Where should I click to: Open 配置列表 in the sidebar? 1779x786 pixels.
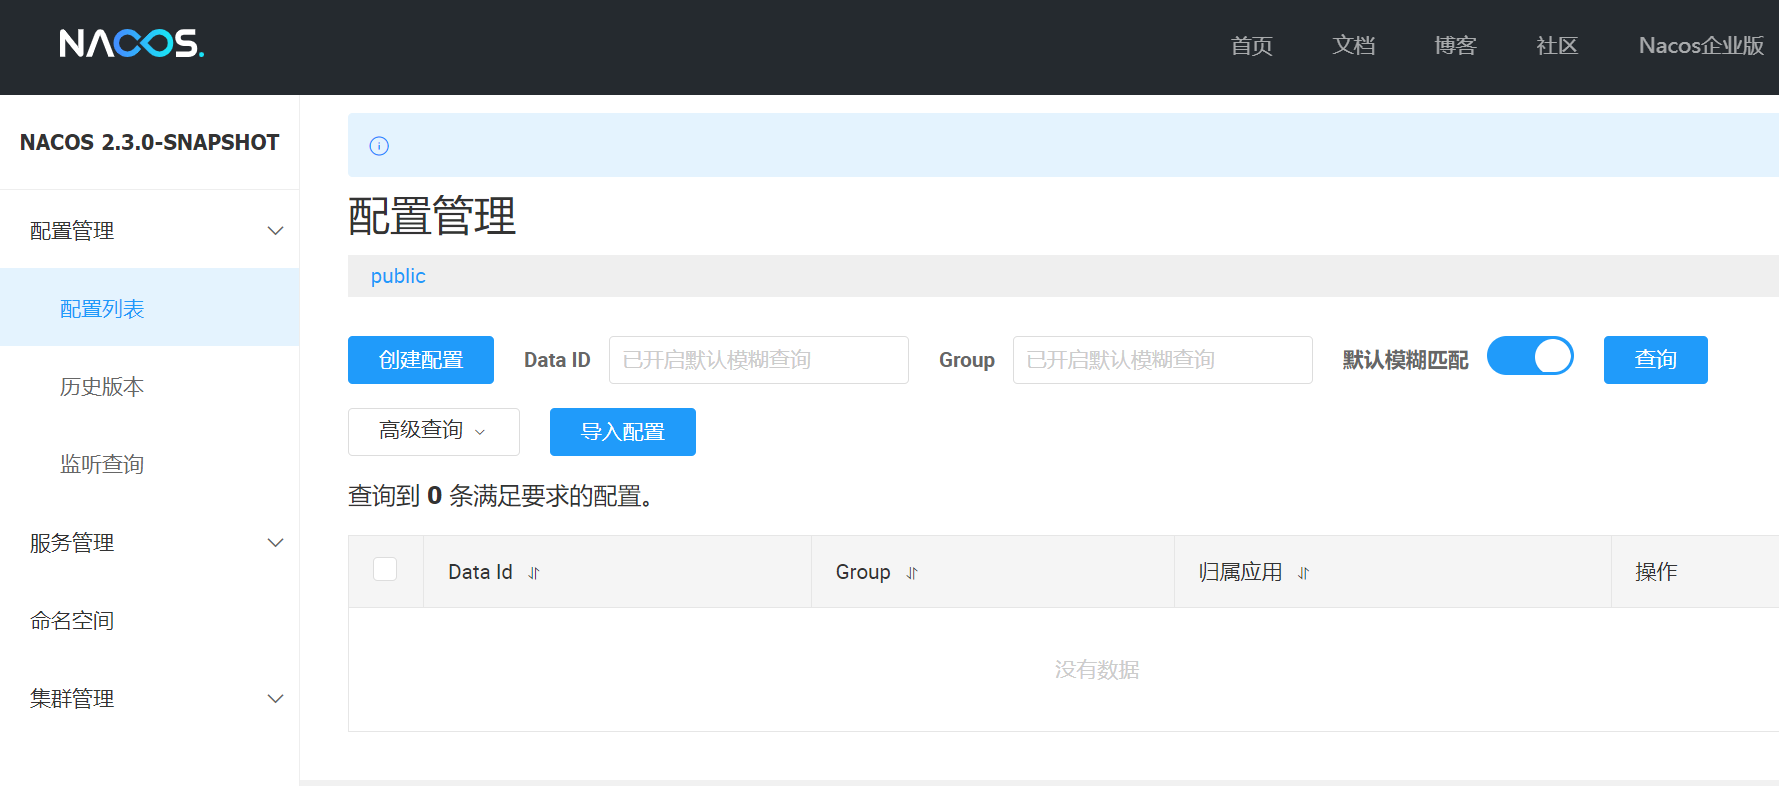tap(150, 308)
